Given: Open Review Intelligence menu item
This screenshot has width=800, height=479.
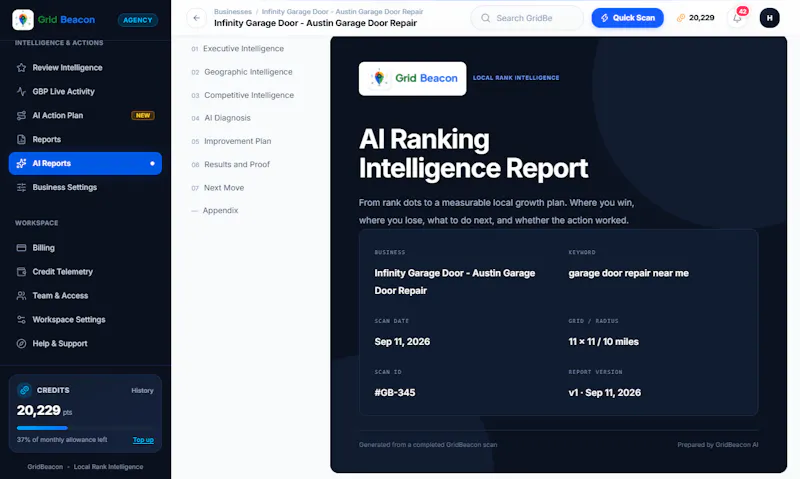Looking at the screenshot, I should click(85, 67).
